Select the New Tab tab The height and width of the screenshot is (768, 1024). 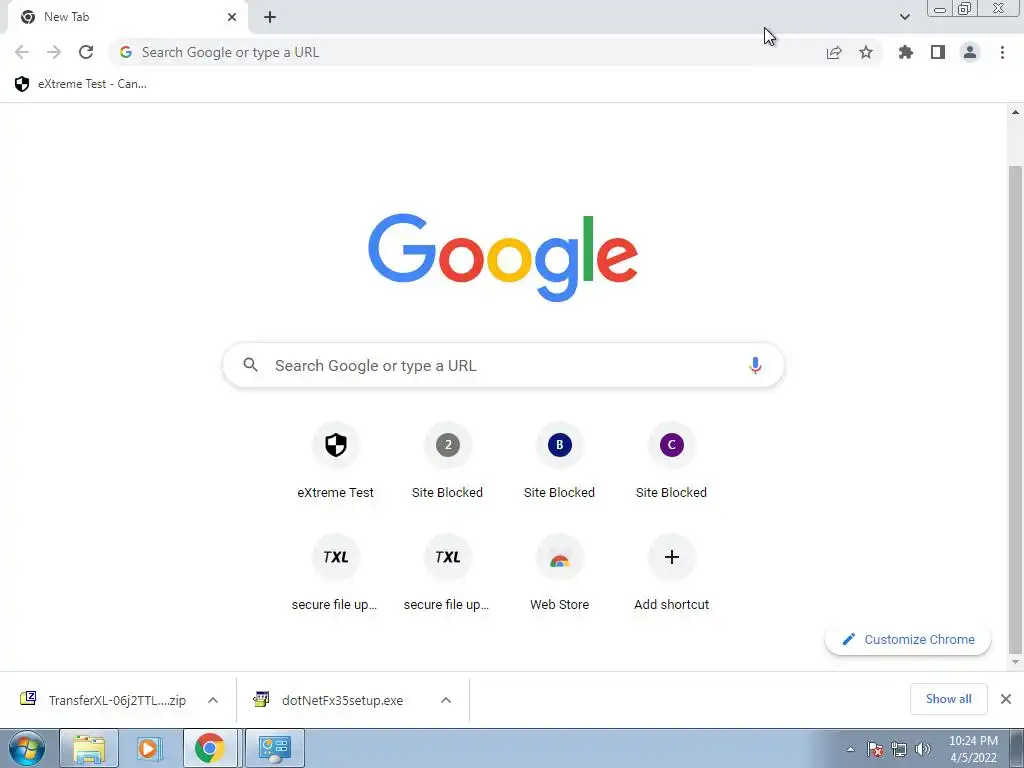click(x=127, y=17)
